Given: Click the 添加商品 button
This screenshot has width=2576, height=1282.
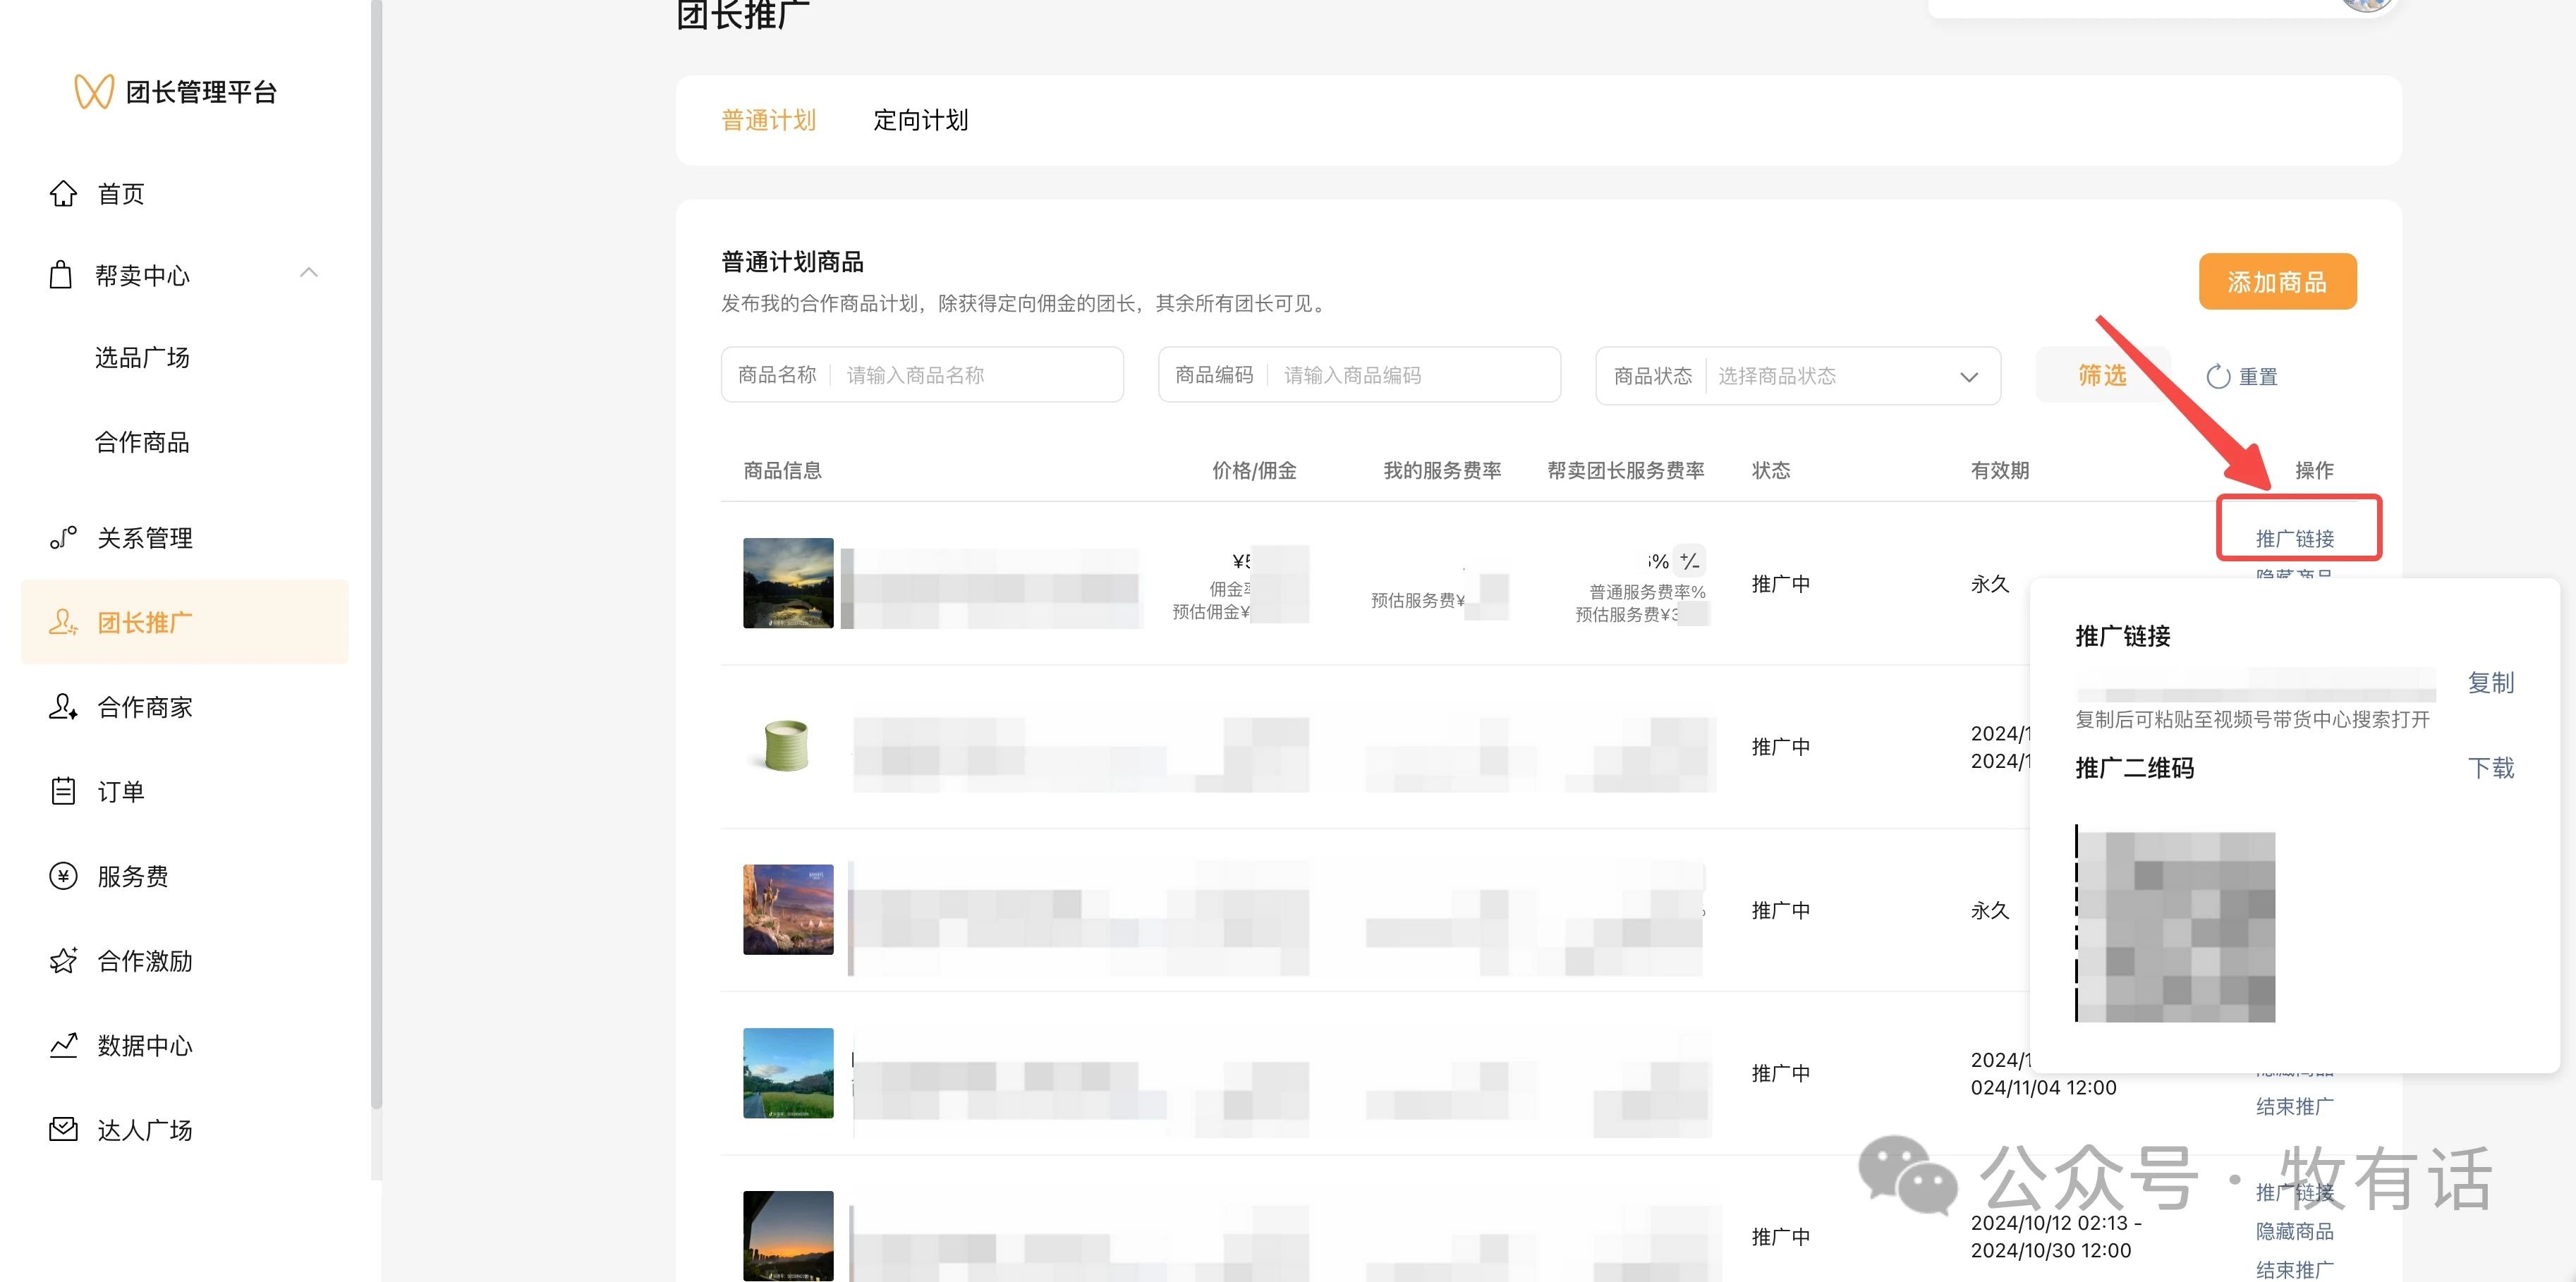Looking at the screenshot, I should tap(2277, 282).
